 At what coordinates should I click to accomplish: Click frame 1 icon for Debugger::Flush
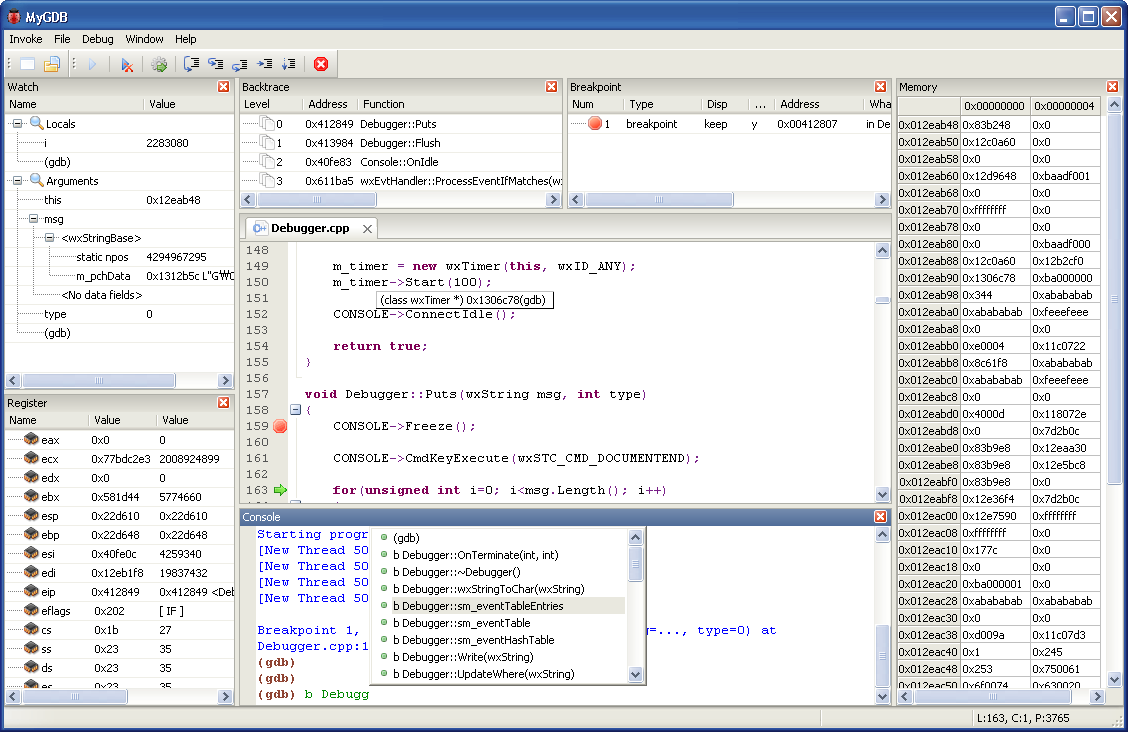(267, 142)
